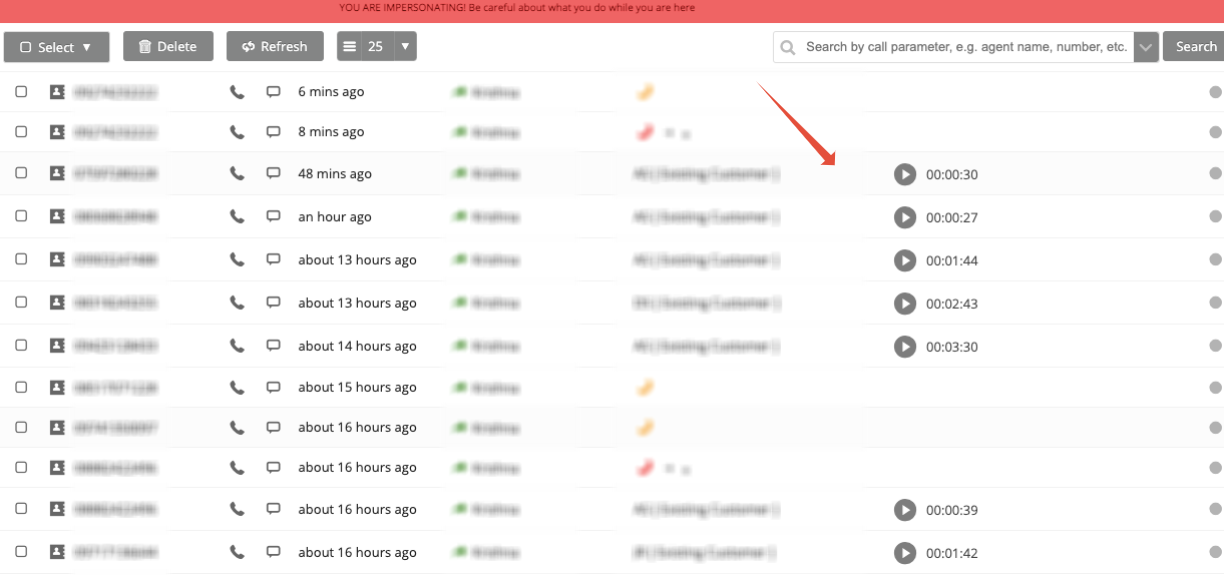1224x575 pixels.
Task: Select the checkbox in the 00:01:44 row
Action: 21,259
